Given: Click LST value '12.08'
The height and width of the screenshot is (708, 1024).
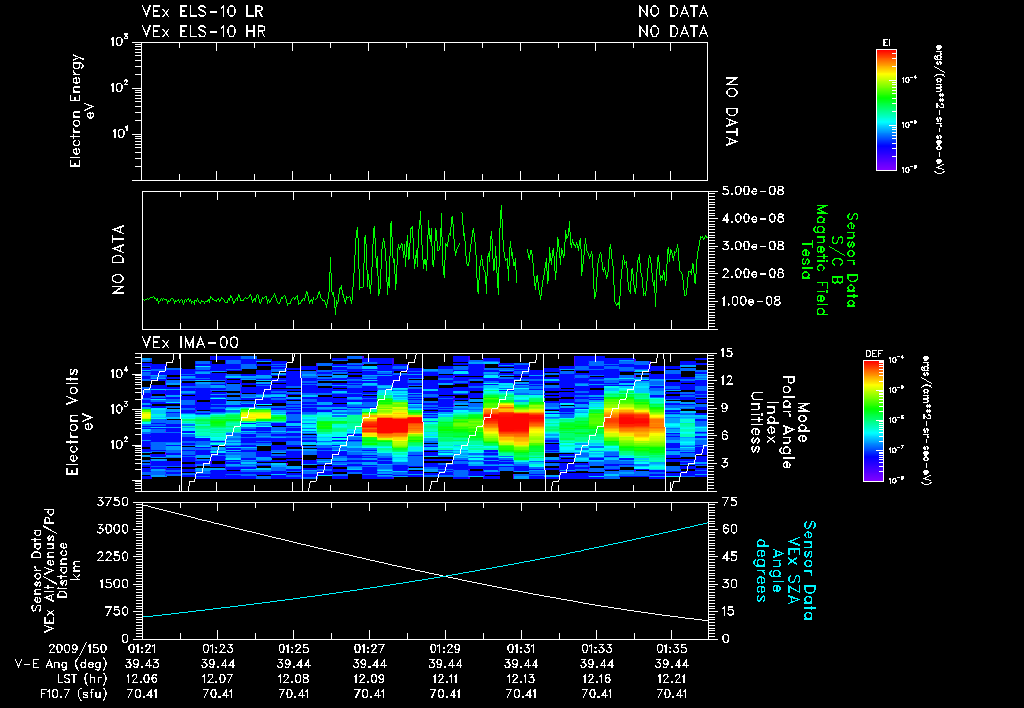Looking at the screenshot, I should pos(294,679).
